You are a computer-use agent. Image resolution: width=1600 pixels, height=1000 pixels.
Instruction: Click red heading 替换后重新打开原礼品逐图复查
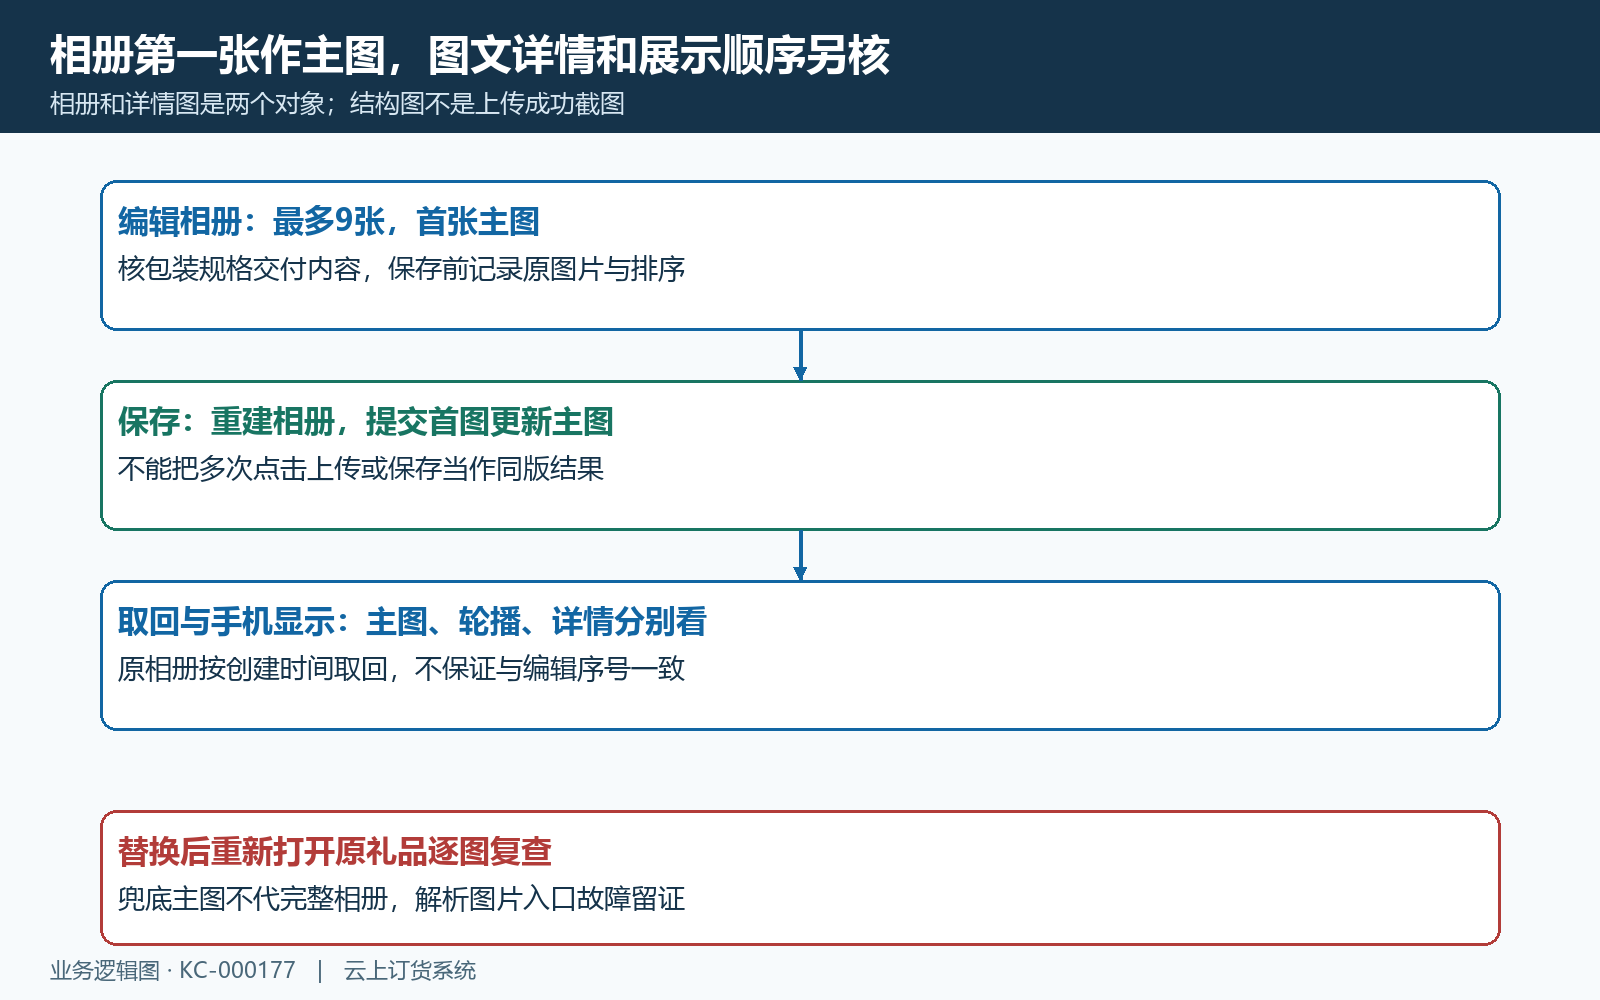[335, 852]
